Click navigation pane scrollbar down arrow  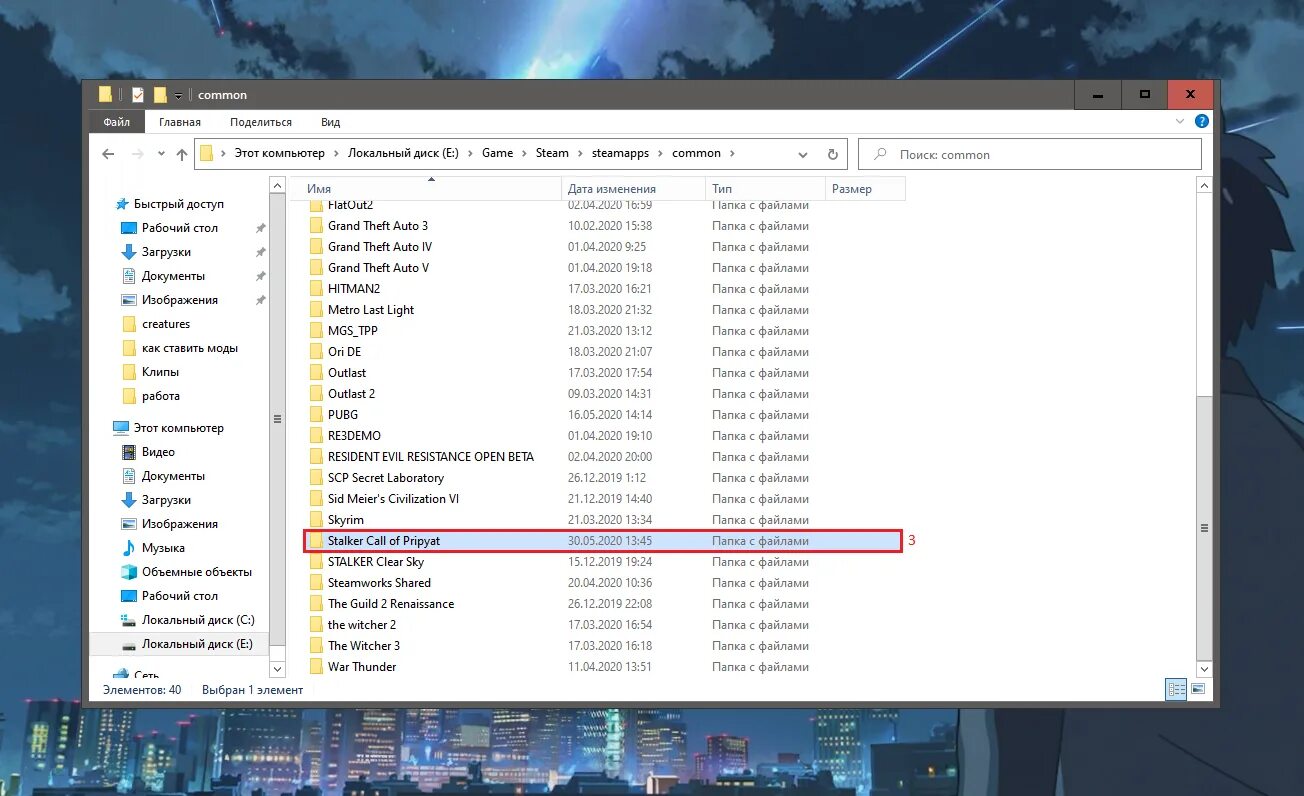click(277, 669)
